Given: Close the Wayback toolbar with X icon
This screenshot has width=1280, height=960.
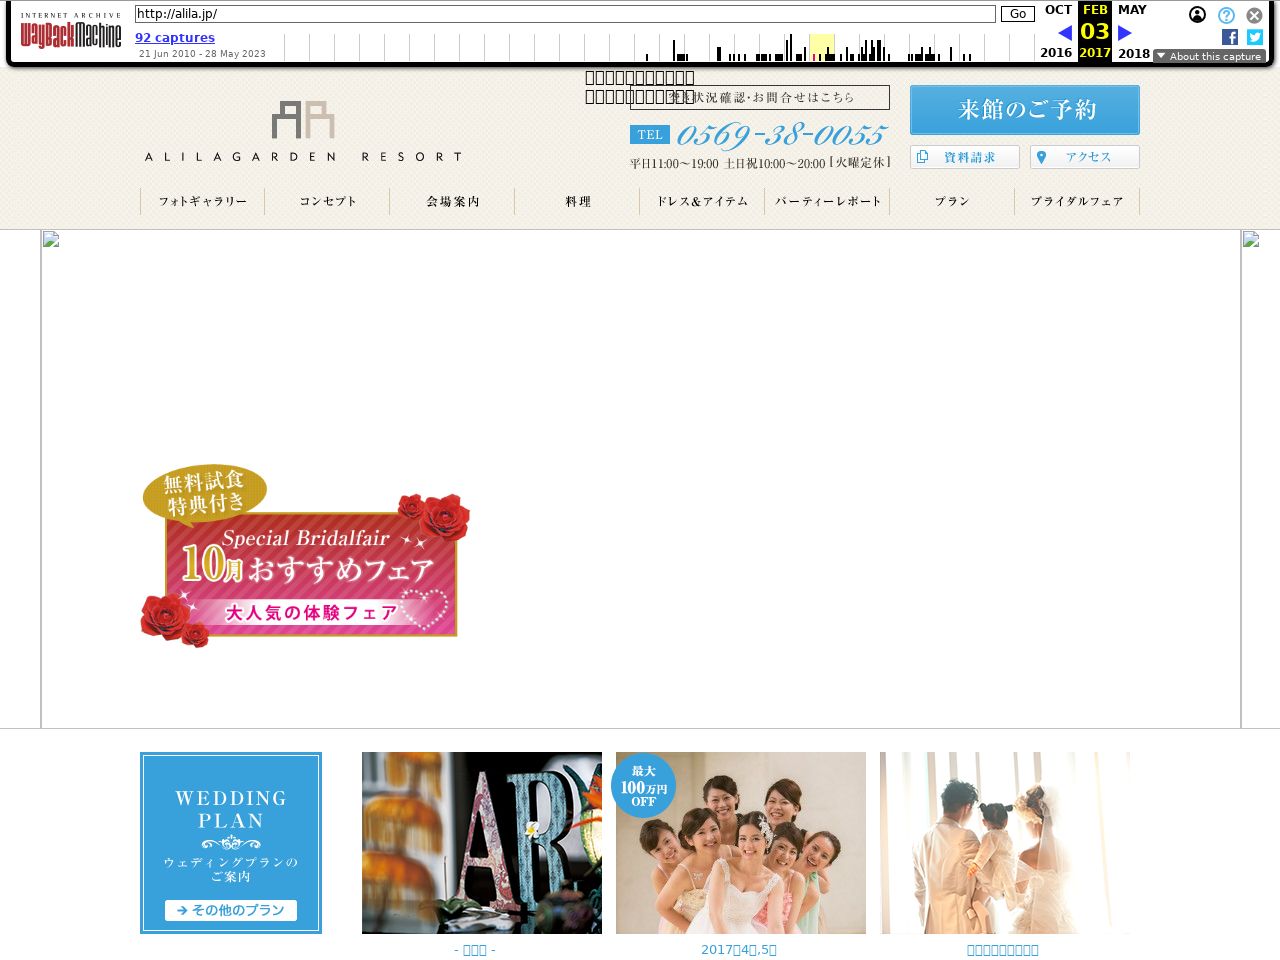Looking at the screenshot, I should (1254, 15).
